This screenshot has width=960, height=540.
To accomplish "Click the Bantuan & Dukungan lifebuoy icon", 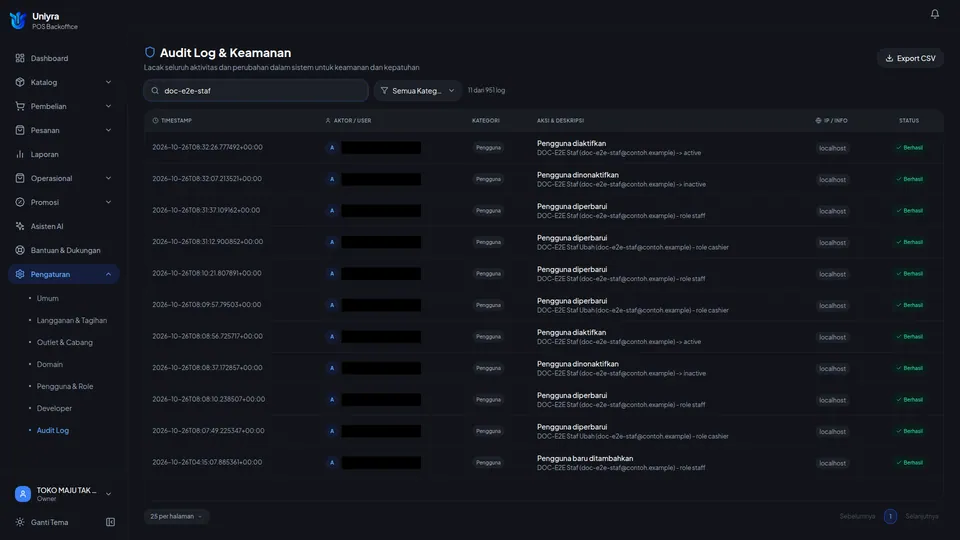I will coord(20,250).
